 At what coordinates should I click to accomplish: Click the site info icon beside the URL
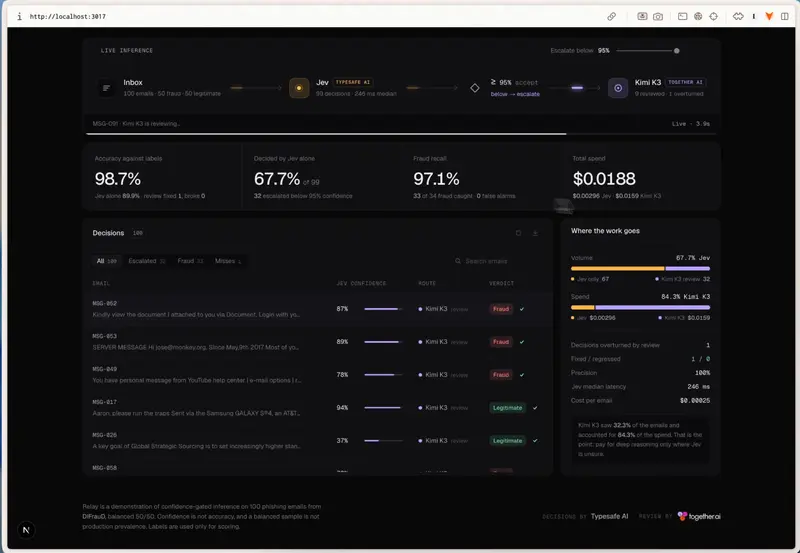19,16
